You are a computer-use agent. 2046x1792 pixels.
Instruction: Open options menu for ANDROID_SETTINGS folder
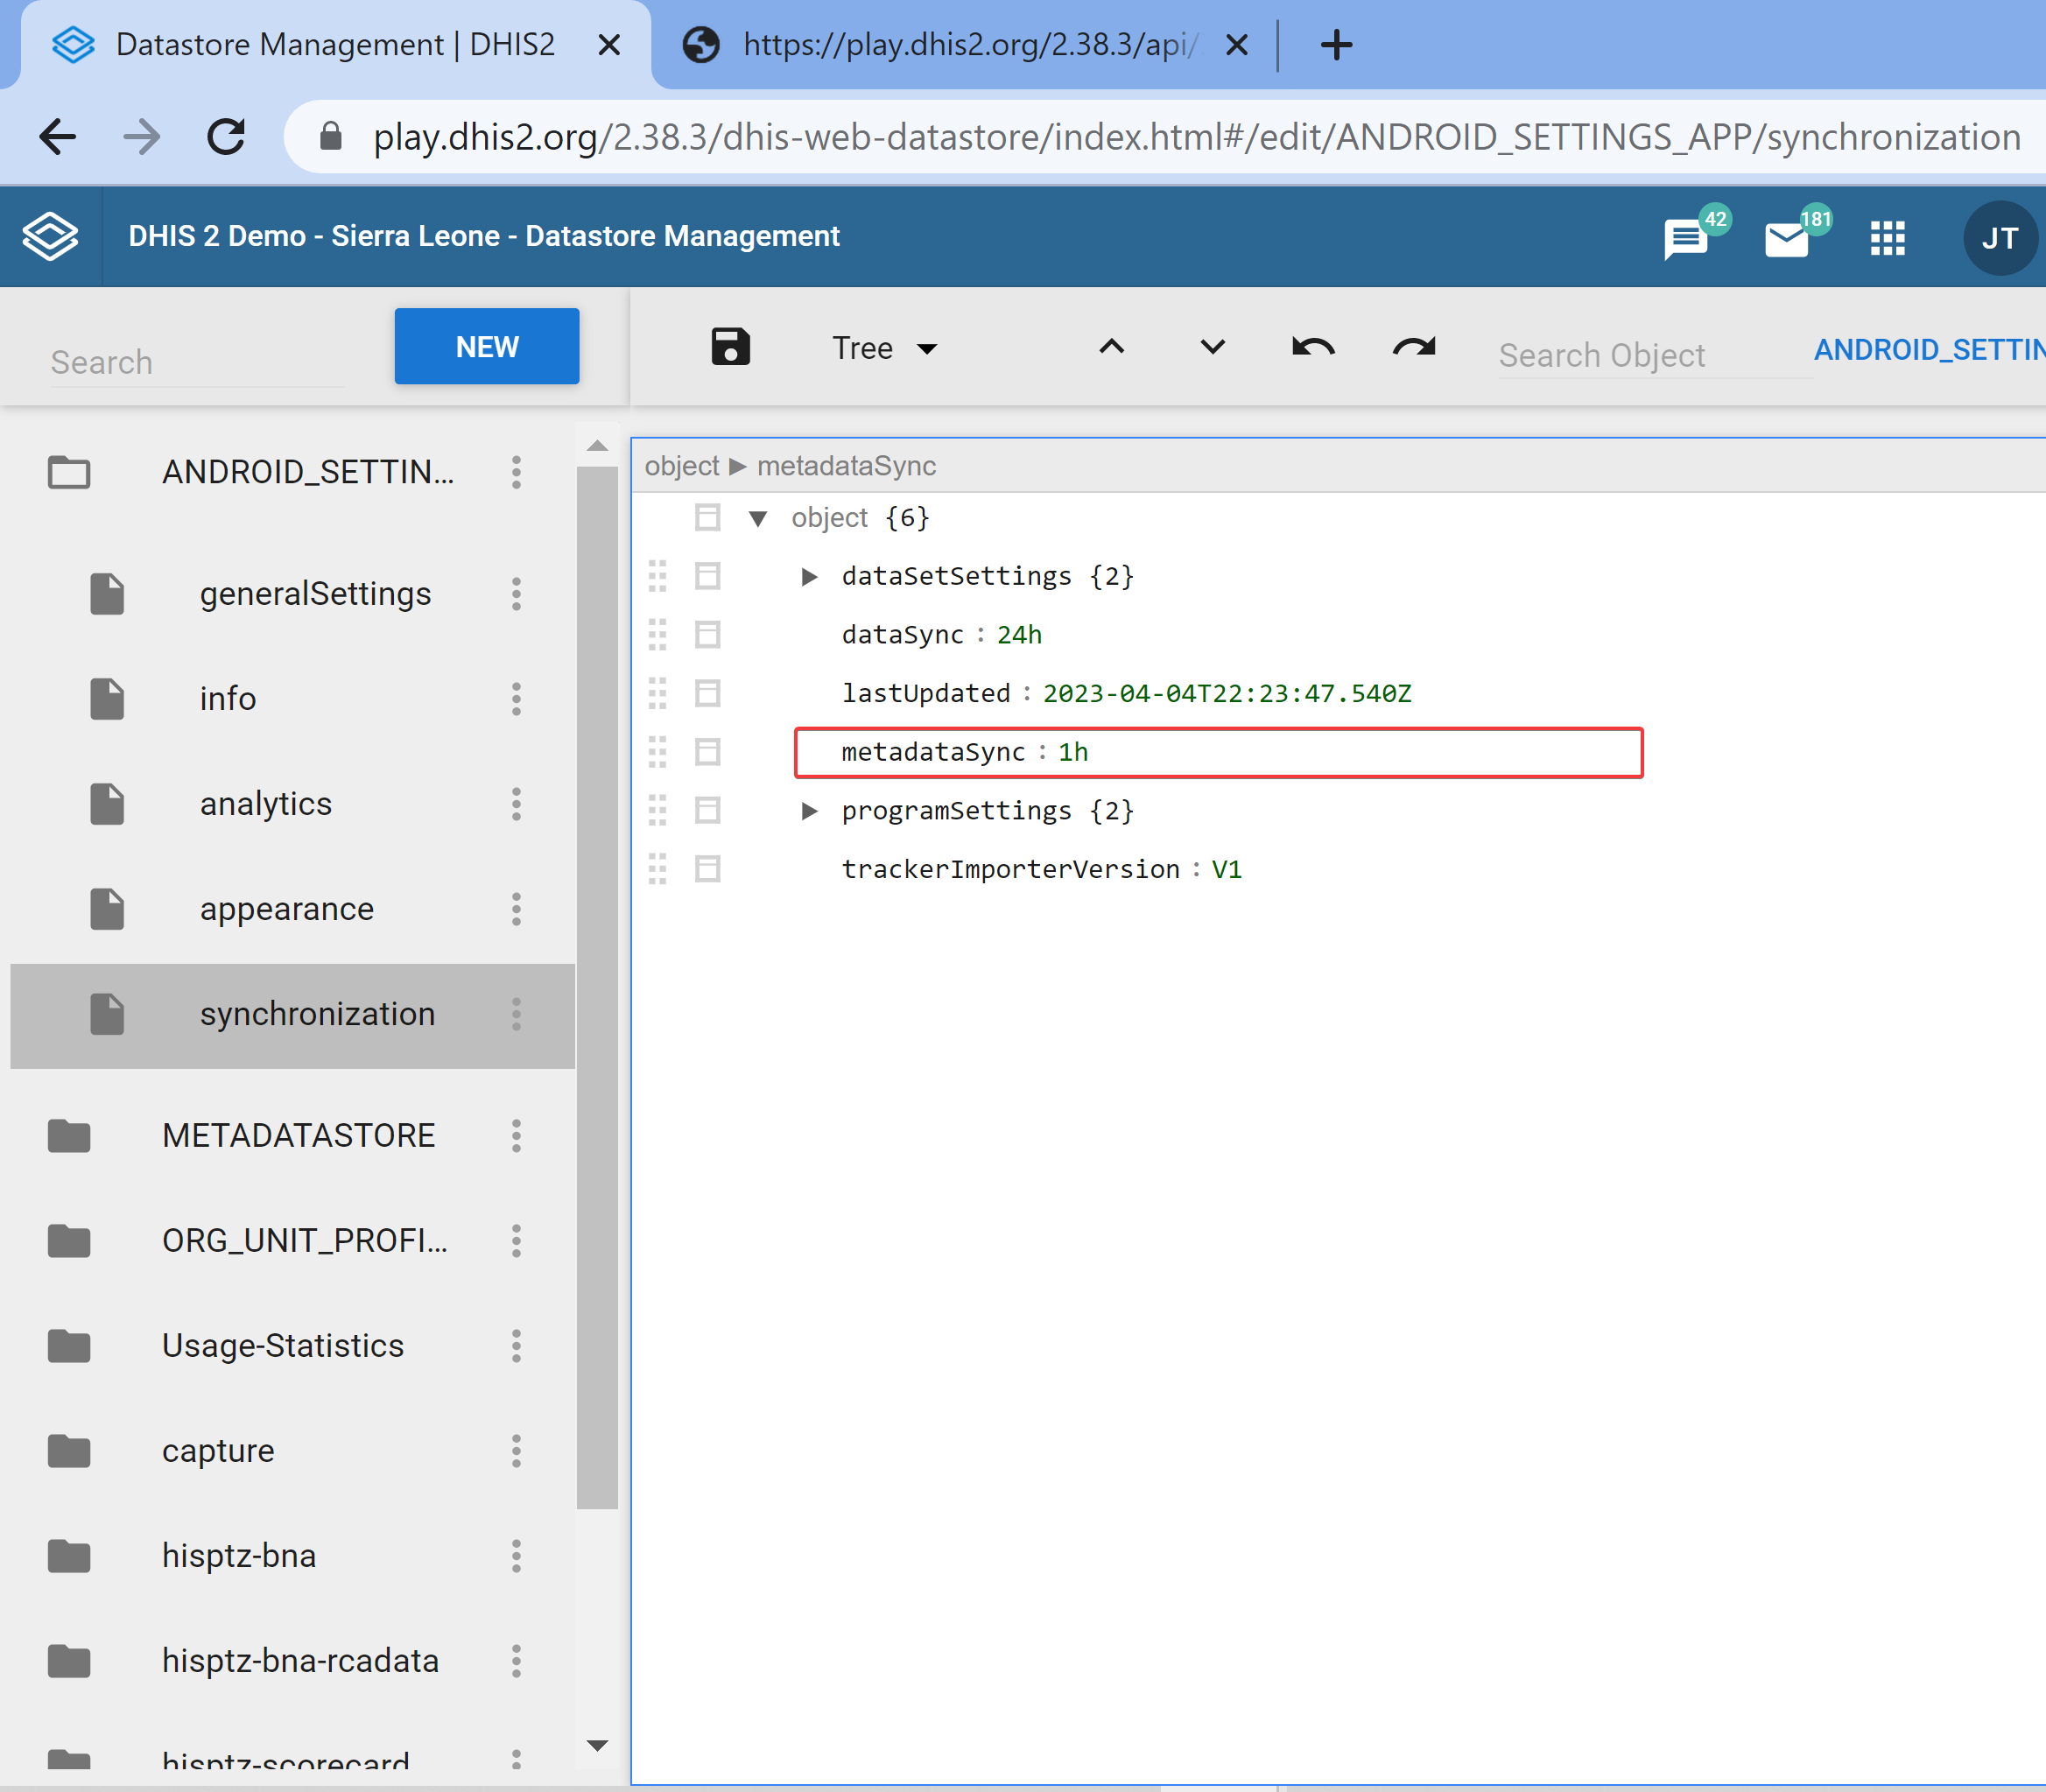click(x=516, y=472)
